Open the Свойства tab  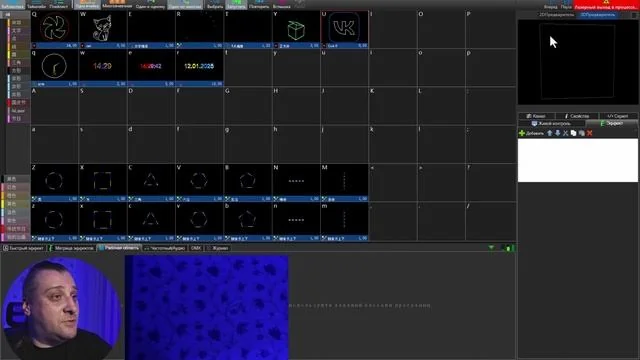coord(578,116)
